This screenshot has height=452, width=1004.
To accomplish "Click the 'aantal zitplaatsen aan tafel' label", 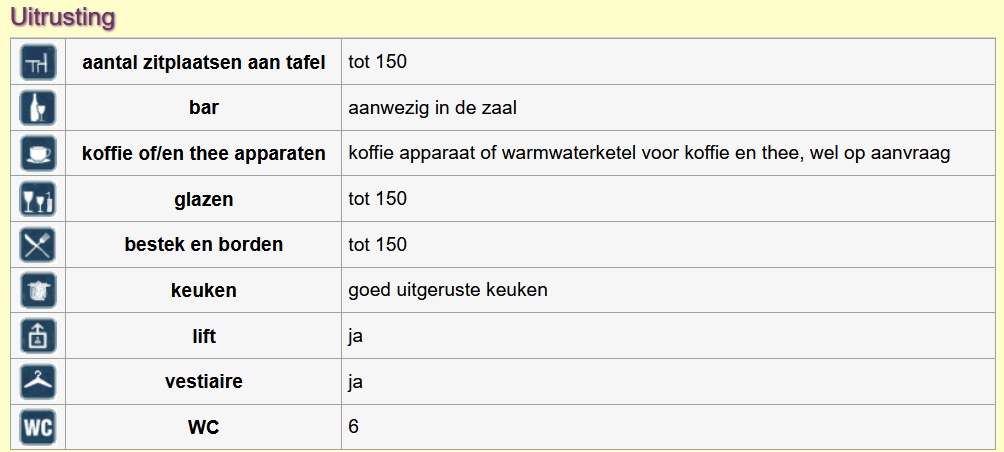I will [x=204, y=63].
